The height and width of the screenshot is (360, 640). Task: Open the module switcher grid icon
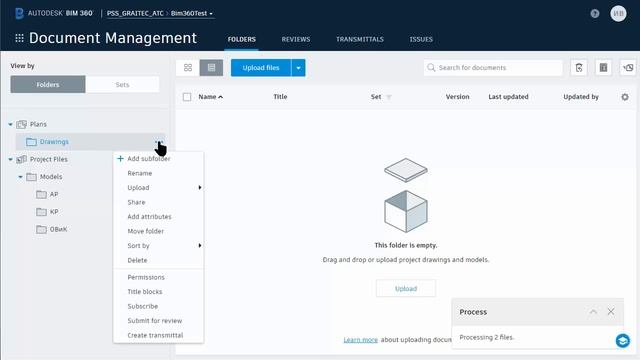19,38
